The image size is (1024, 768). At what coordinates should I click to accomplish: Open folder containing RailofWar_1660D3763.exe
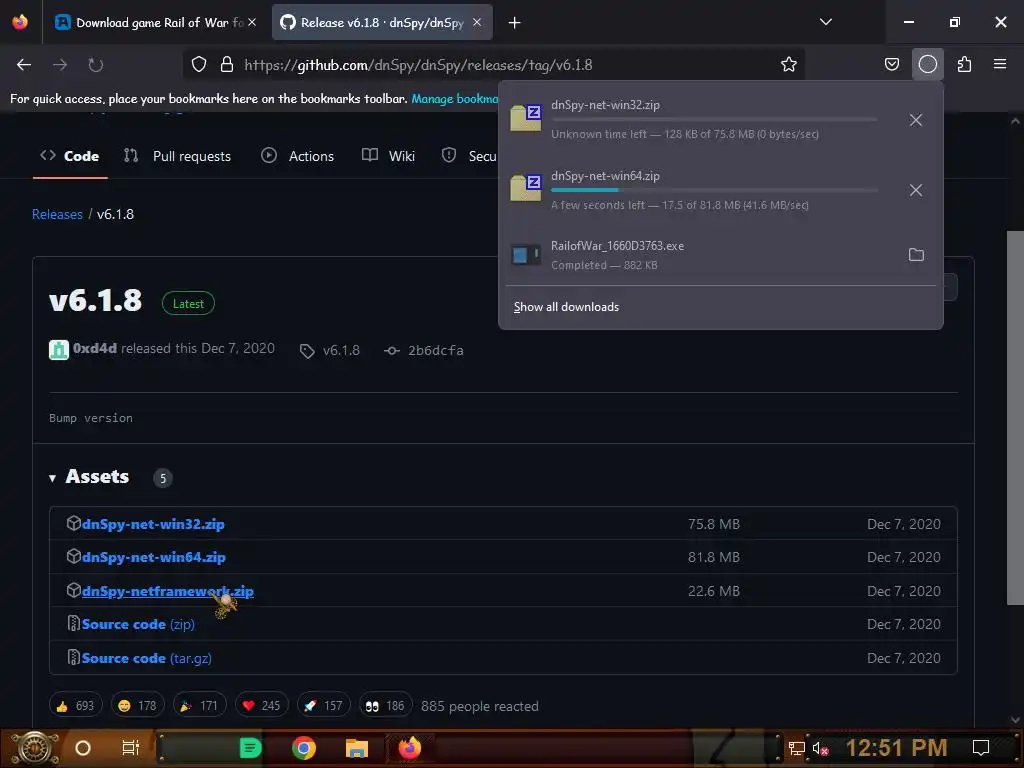[916, 255]
